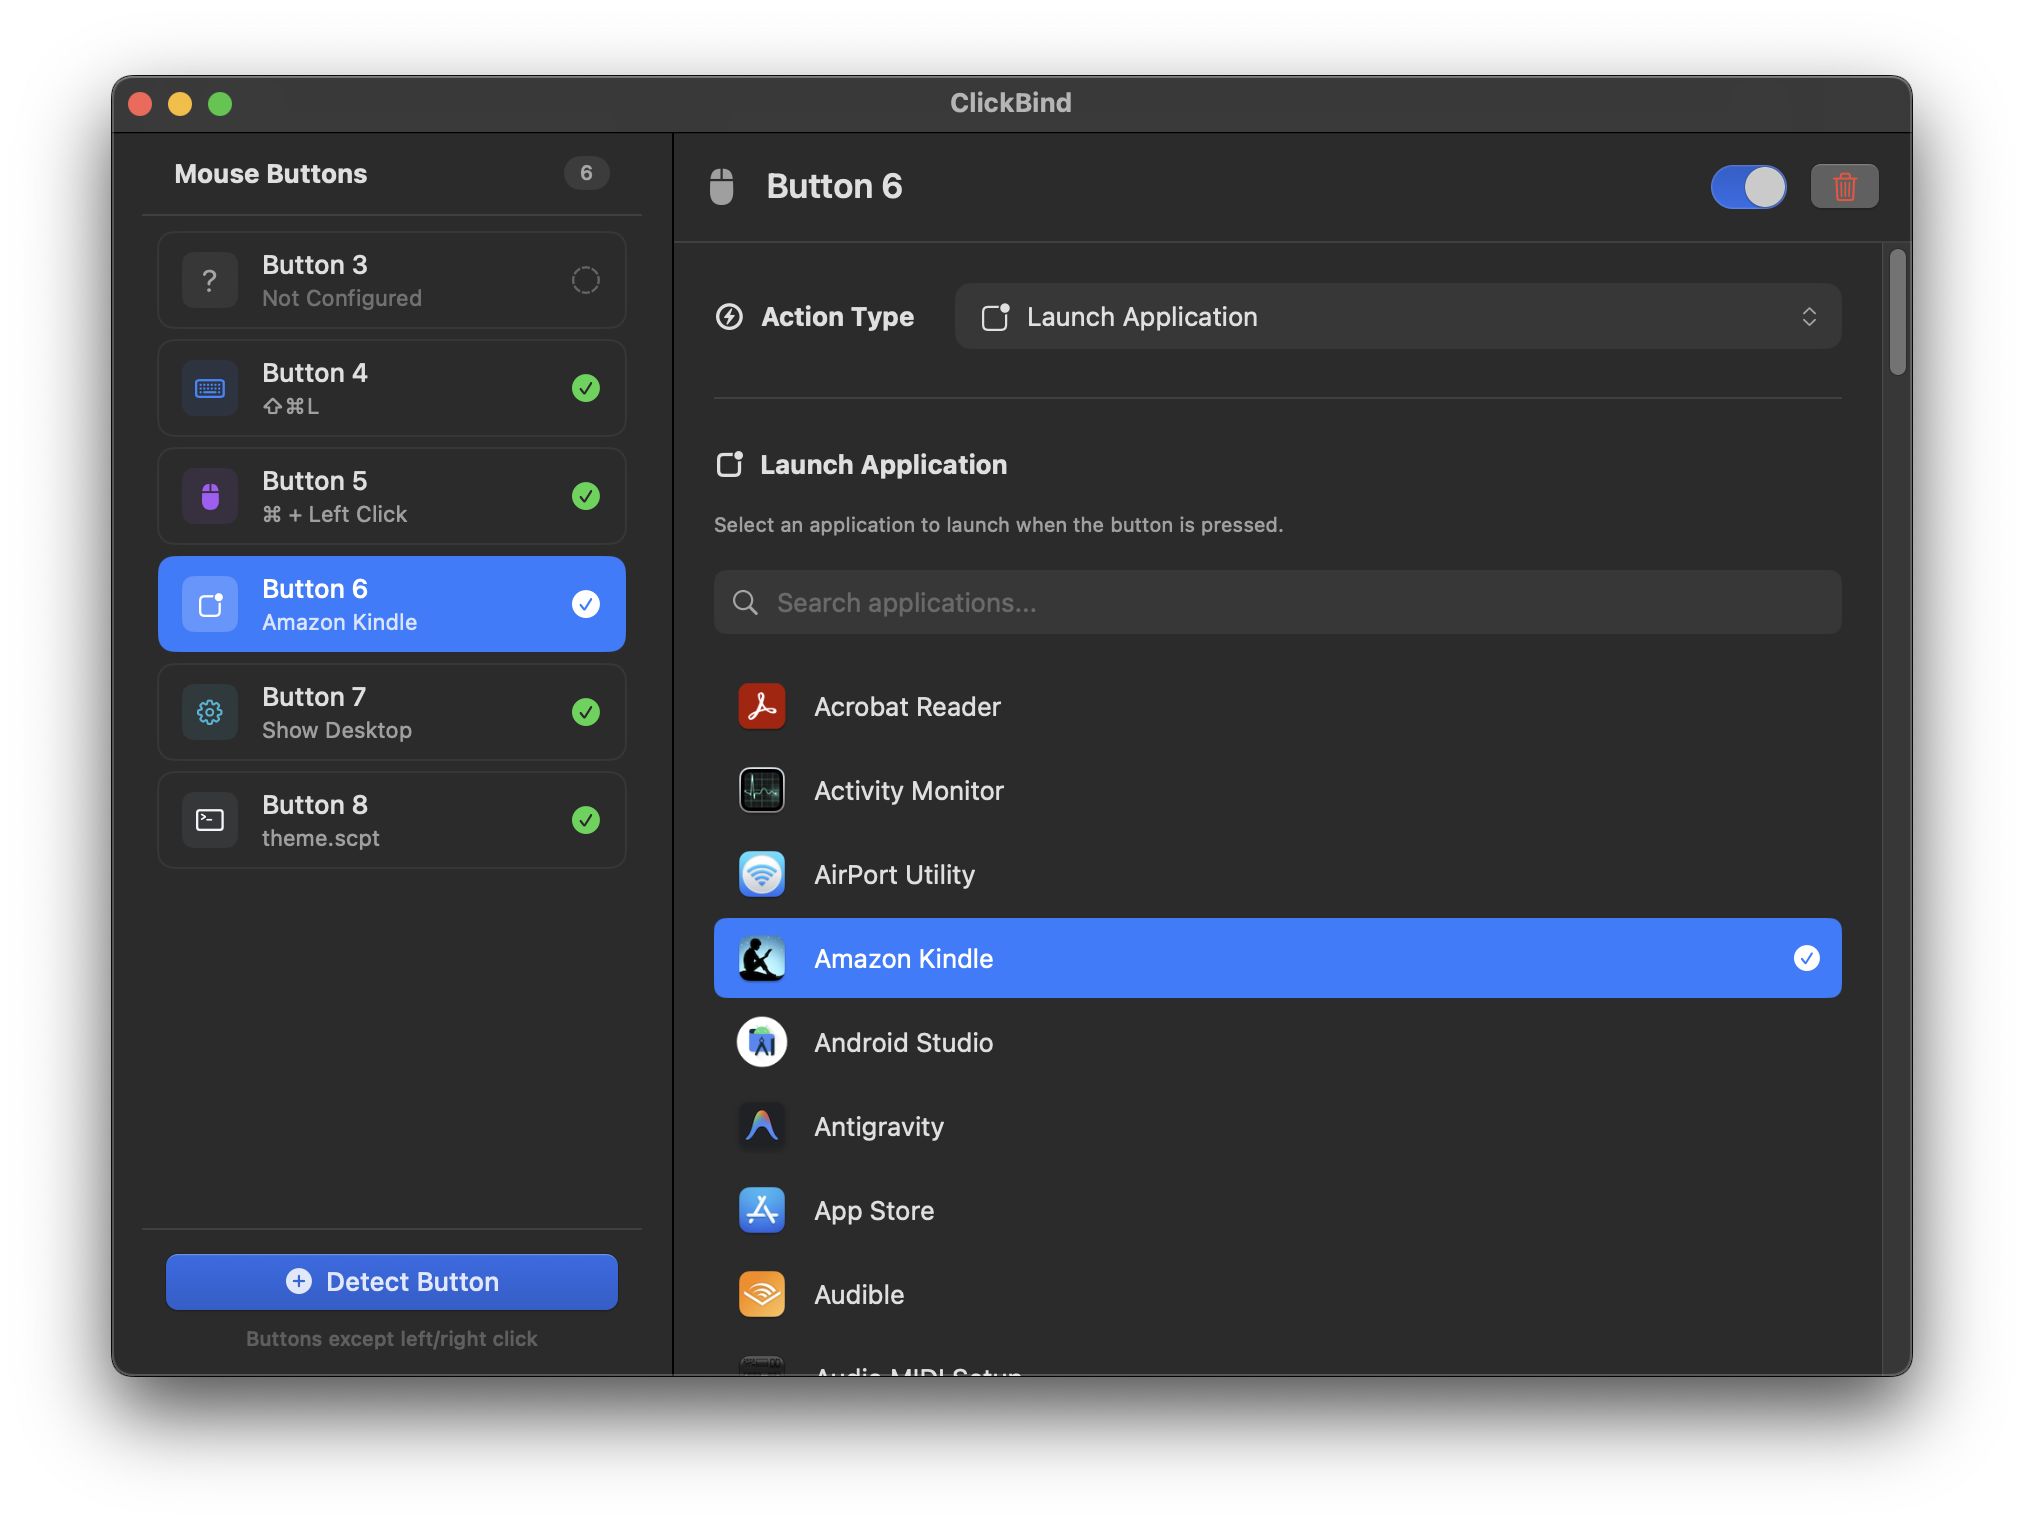
Task: Expand the Launch Application selector chevron
Action: click(1810, 316)
